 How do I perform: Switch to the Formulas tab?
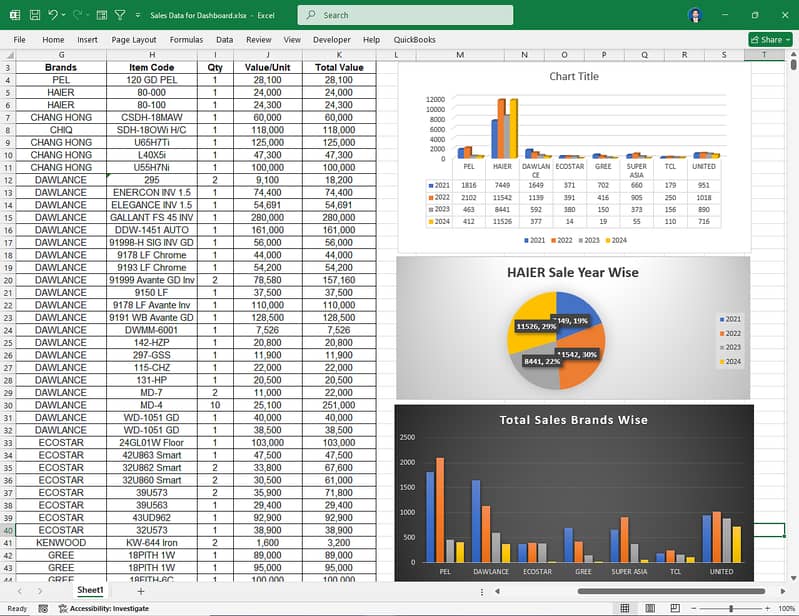(x=186, y=40)
